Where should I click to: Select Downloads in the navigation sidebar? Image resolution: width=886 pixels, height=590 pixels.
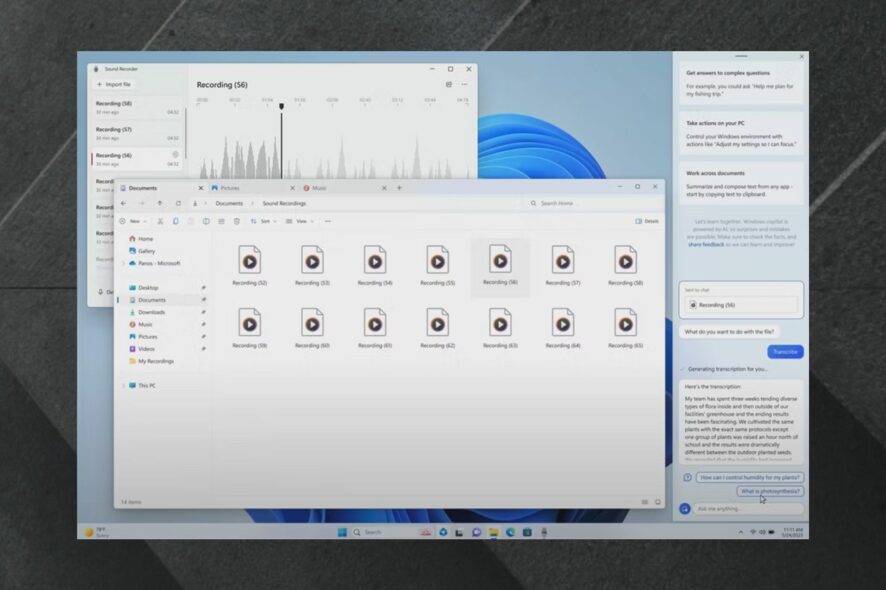[152, 312]
